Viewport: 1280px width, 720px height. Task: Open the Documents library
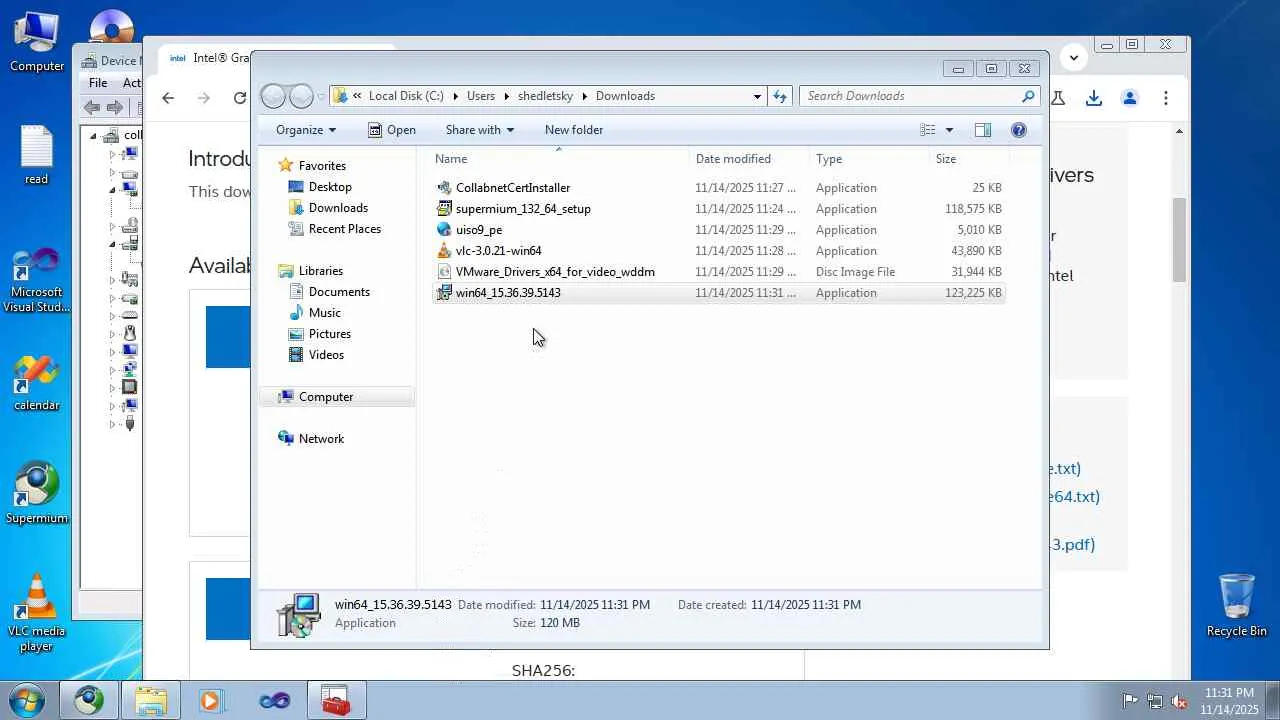click(x=339, y=292)
